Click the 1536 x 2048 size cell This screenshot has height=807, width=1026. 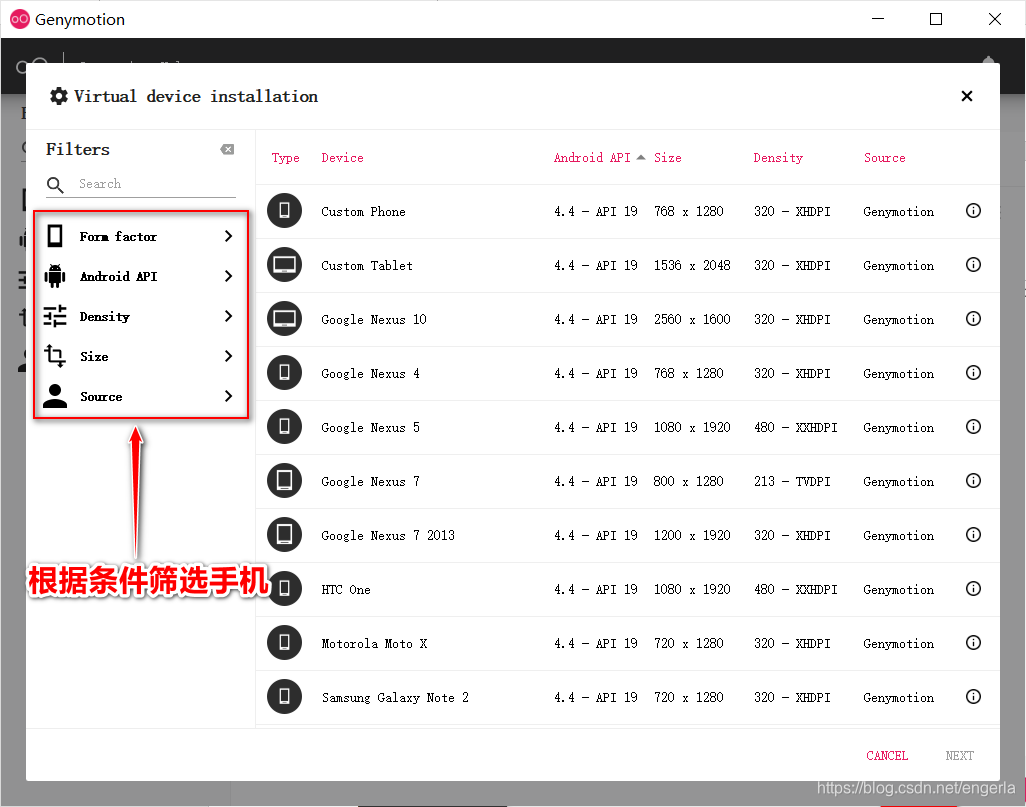pos(692,265)
